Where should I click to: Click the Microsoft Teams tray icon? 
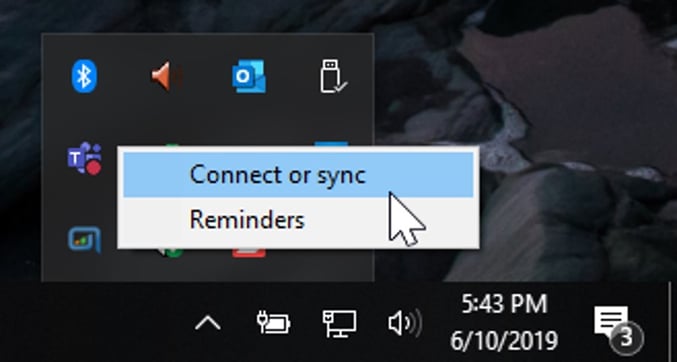tap(85, 158)
